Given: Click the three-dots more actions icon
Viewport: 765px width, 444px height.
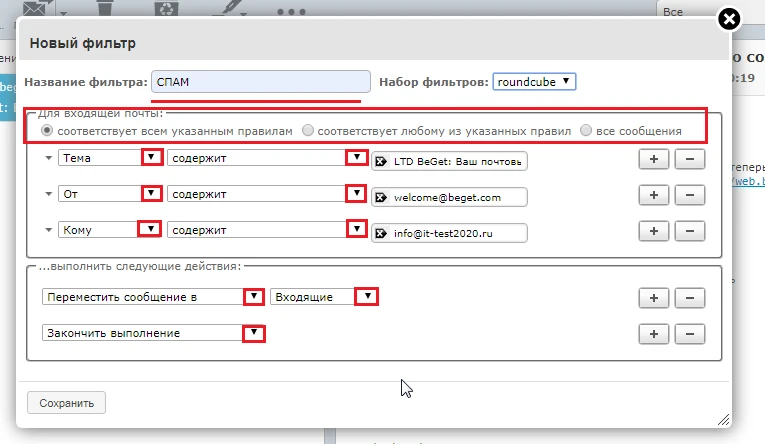Looking at the screenshot, I should click(x=291, y=12).
